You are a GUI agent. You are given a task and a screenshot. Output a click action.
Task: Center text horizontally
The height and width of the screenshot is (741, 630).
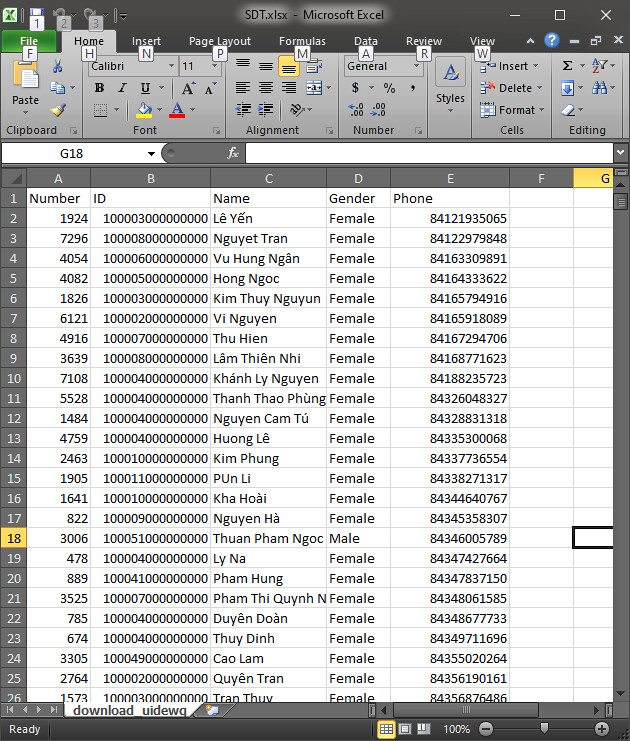pyautogui.click(x=266, y=88)
